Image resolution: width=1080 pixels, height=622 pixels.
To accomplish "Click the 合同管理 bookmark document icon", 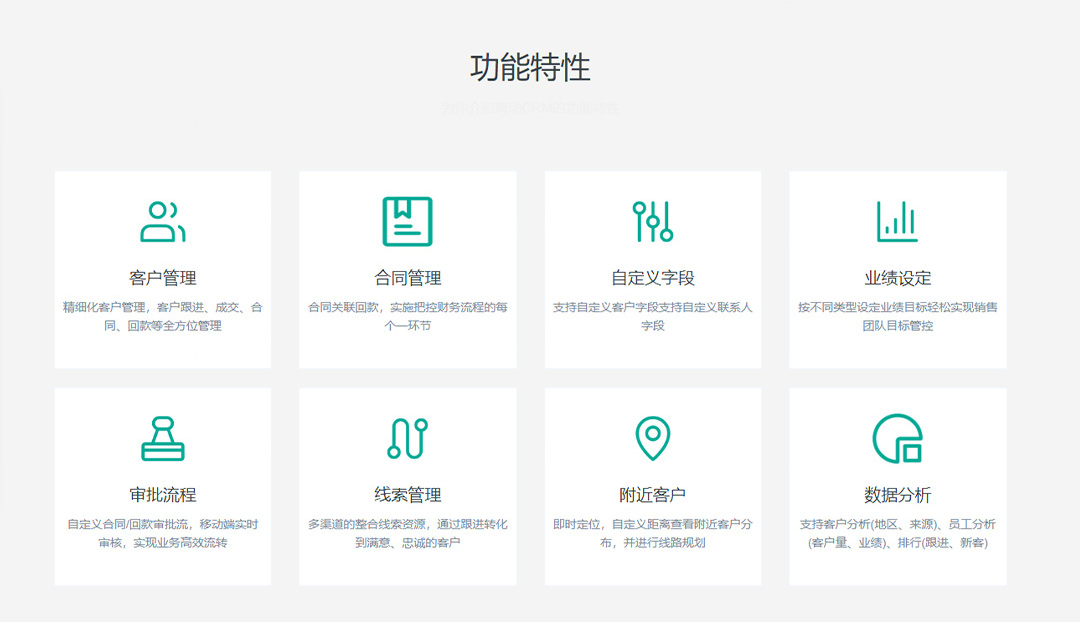I will pyautogui.click(x=408, y=221).
